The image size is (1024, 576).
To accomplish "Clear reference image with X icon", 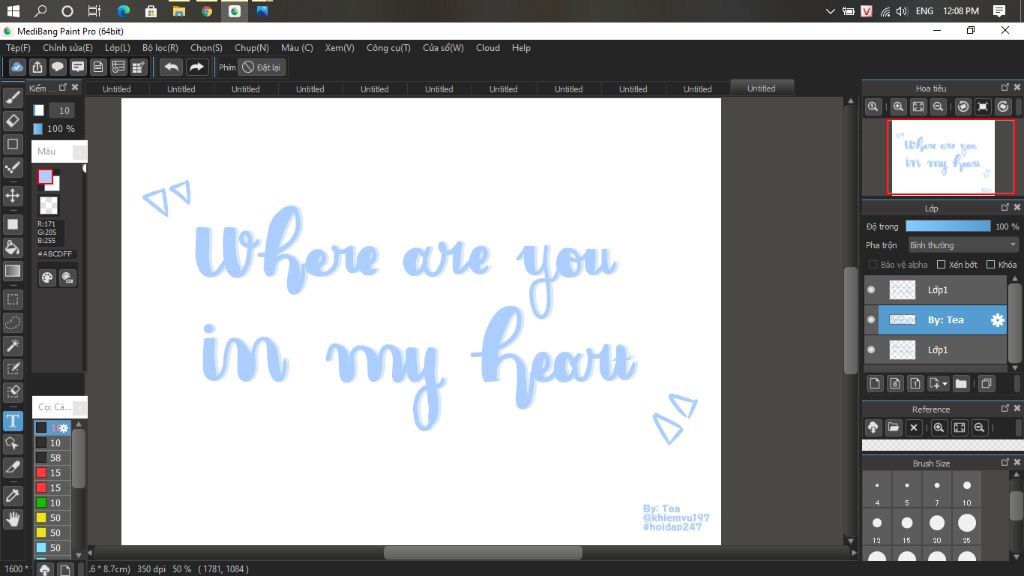I will click(914, 428).
